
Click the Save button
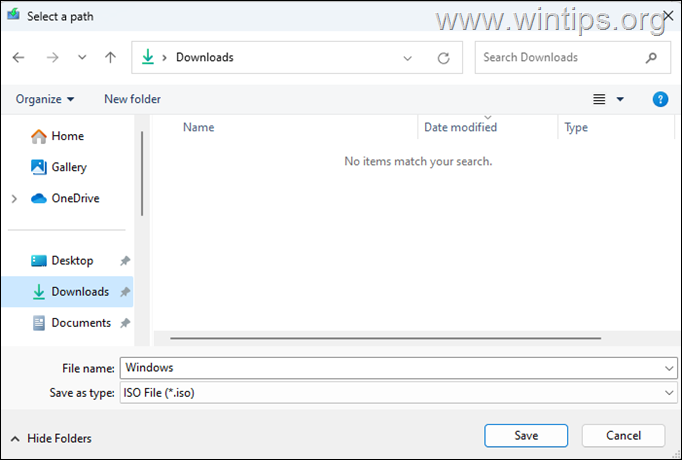(x=526, y=436)
